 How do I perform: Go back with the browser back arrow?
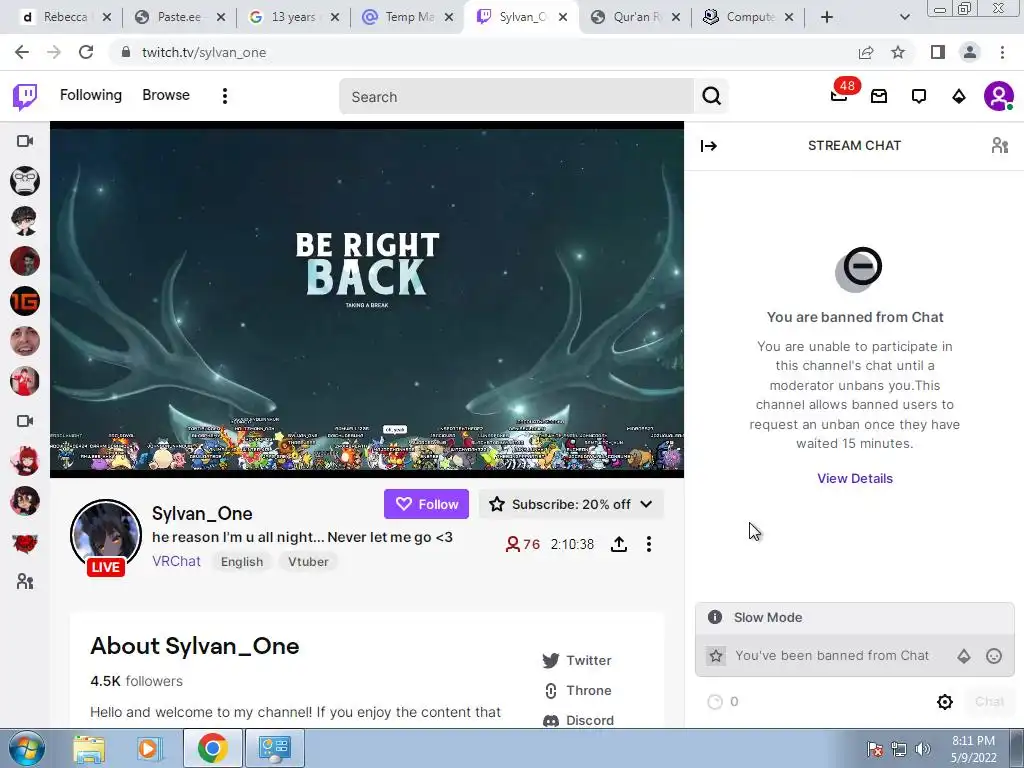pyautogui.click(x=22, y=52)
